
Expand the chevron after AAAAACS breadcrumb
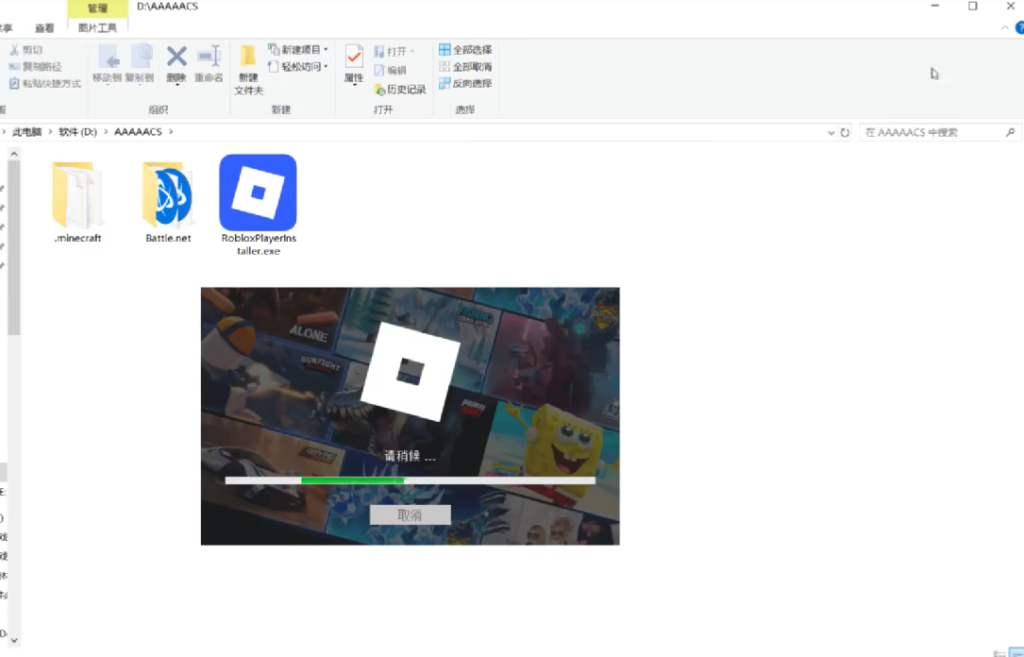tap(171, 132)
